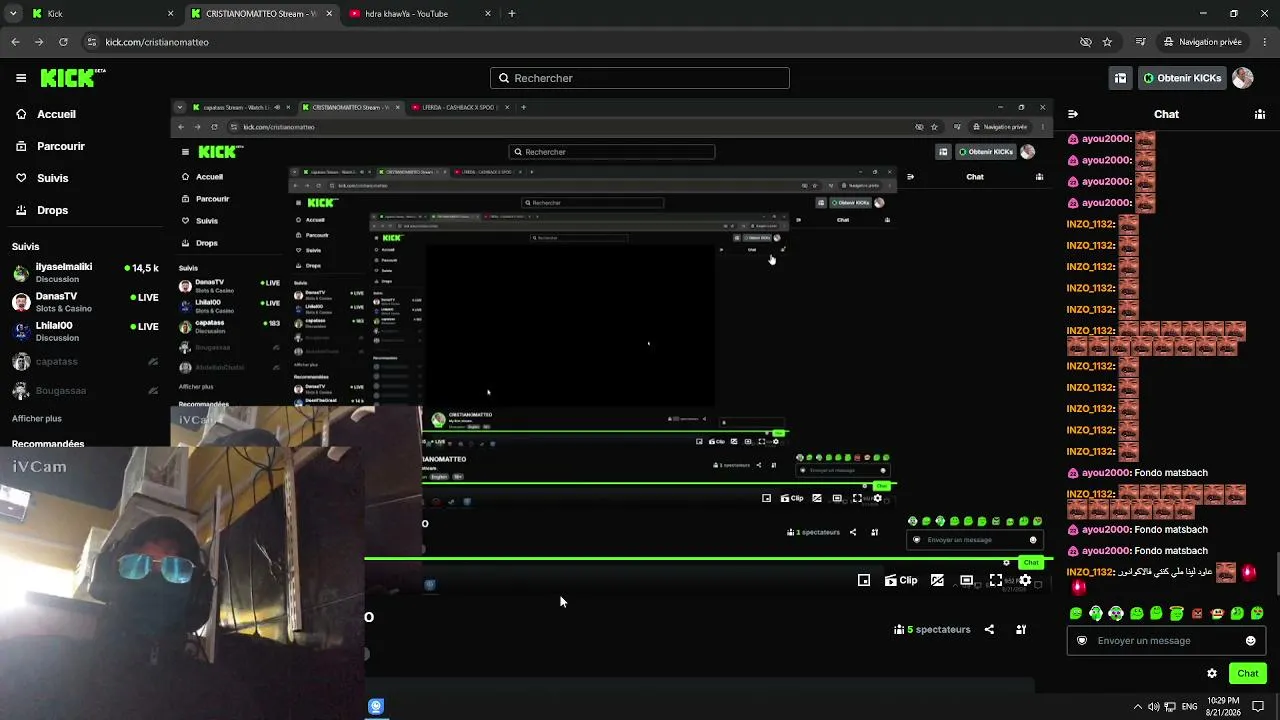Toggle theatre mode left of the fullscreen icon
Image resolution: width=1280 pixels, height=720 pixels.
pos(967,580)
